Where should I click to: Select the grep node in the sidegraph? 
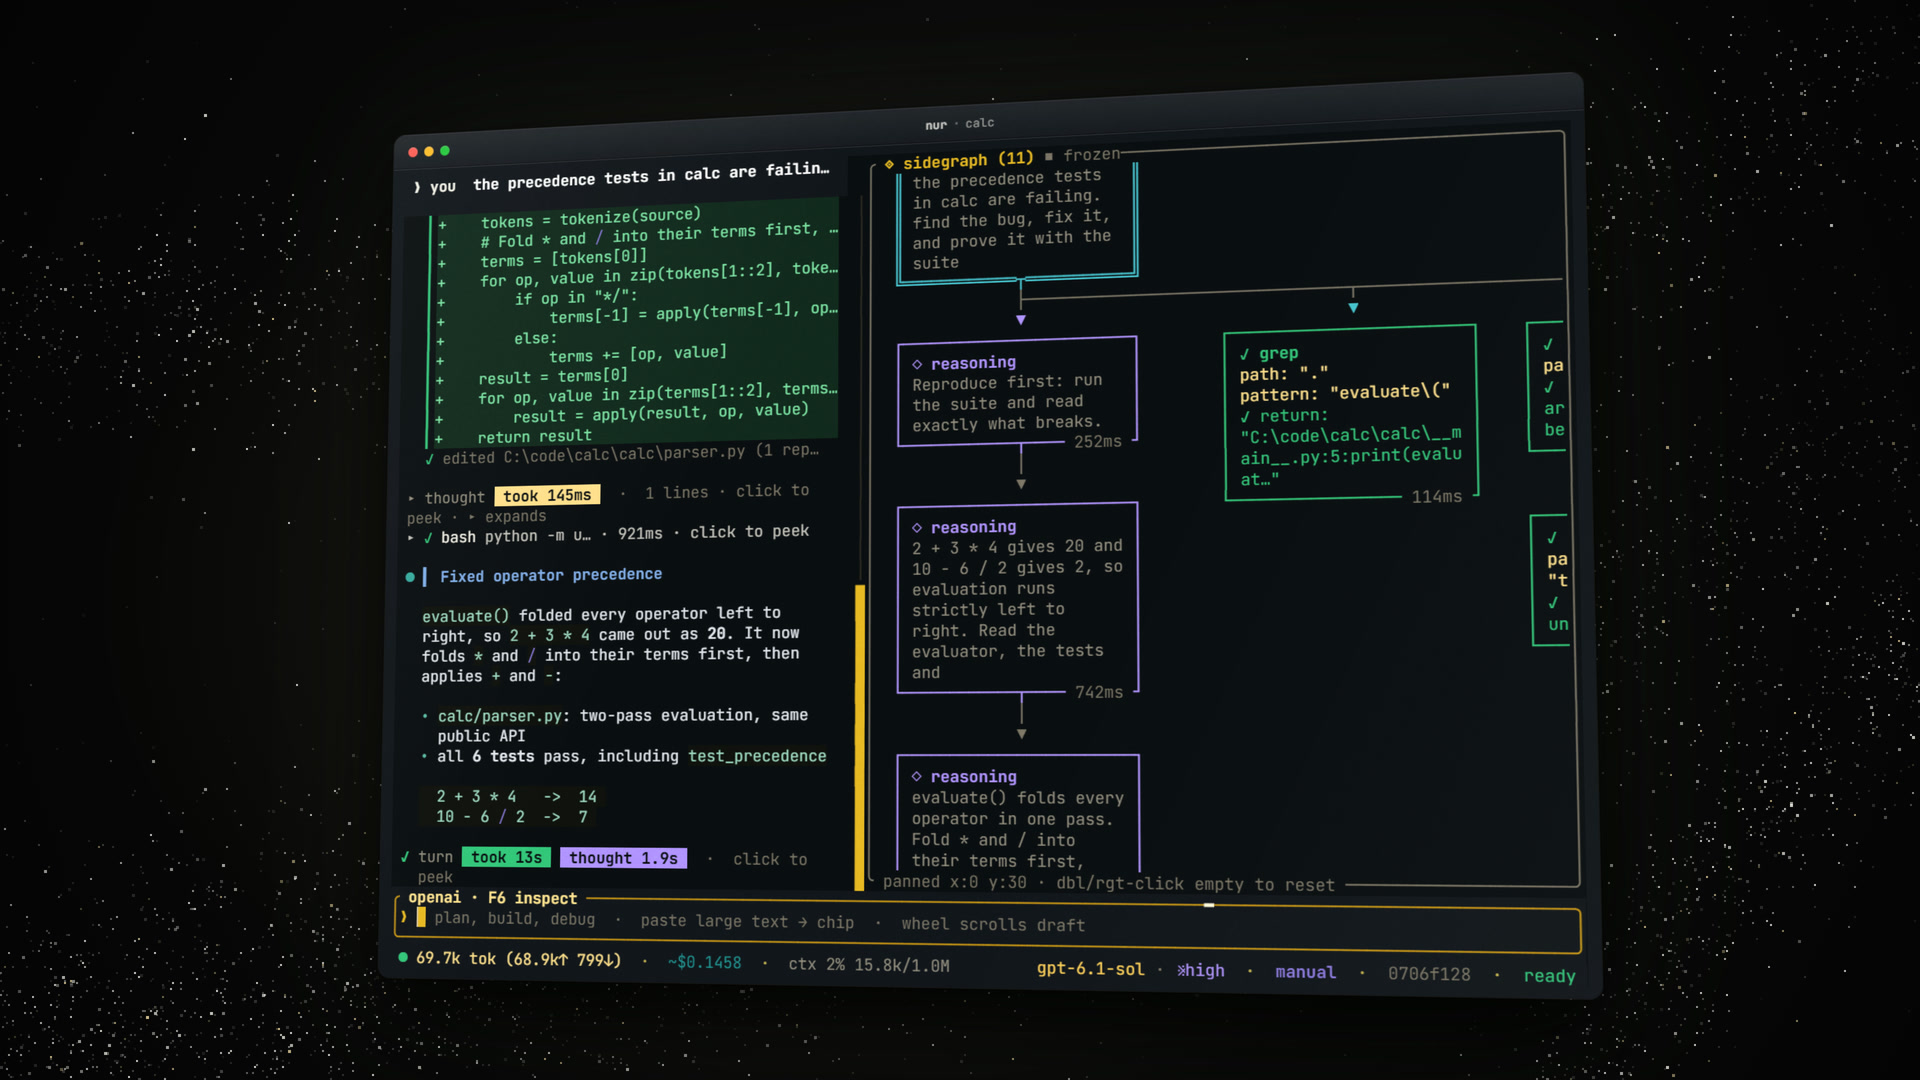(x=1350, y=412)
